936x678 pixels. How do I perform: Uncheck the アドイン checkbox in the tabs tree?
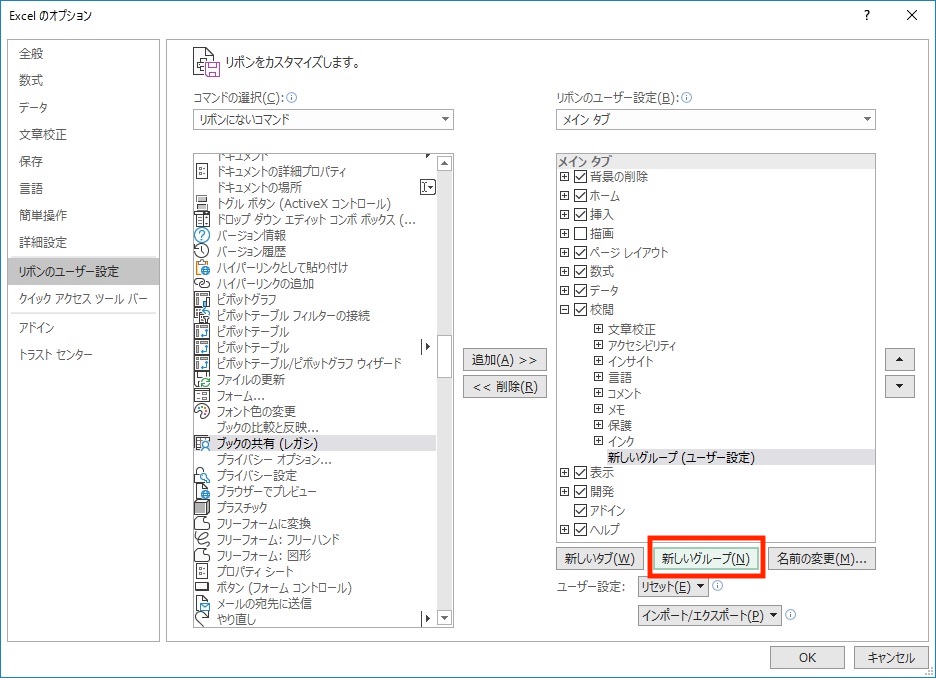coord(580,510)
